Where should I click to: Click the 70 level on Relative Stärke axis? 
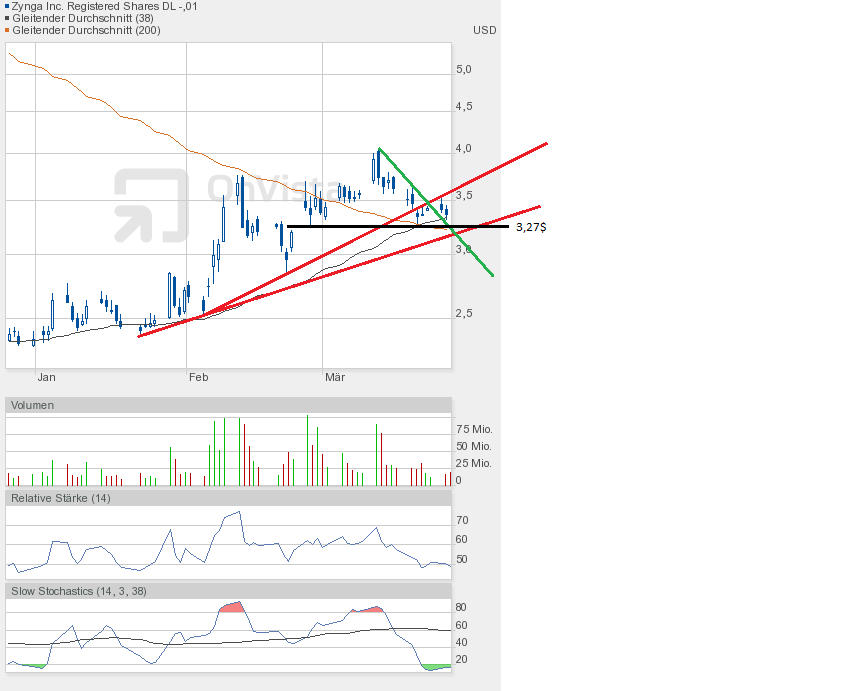click(x=462, y=520)
